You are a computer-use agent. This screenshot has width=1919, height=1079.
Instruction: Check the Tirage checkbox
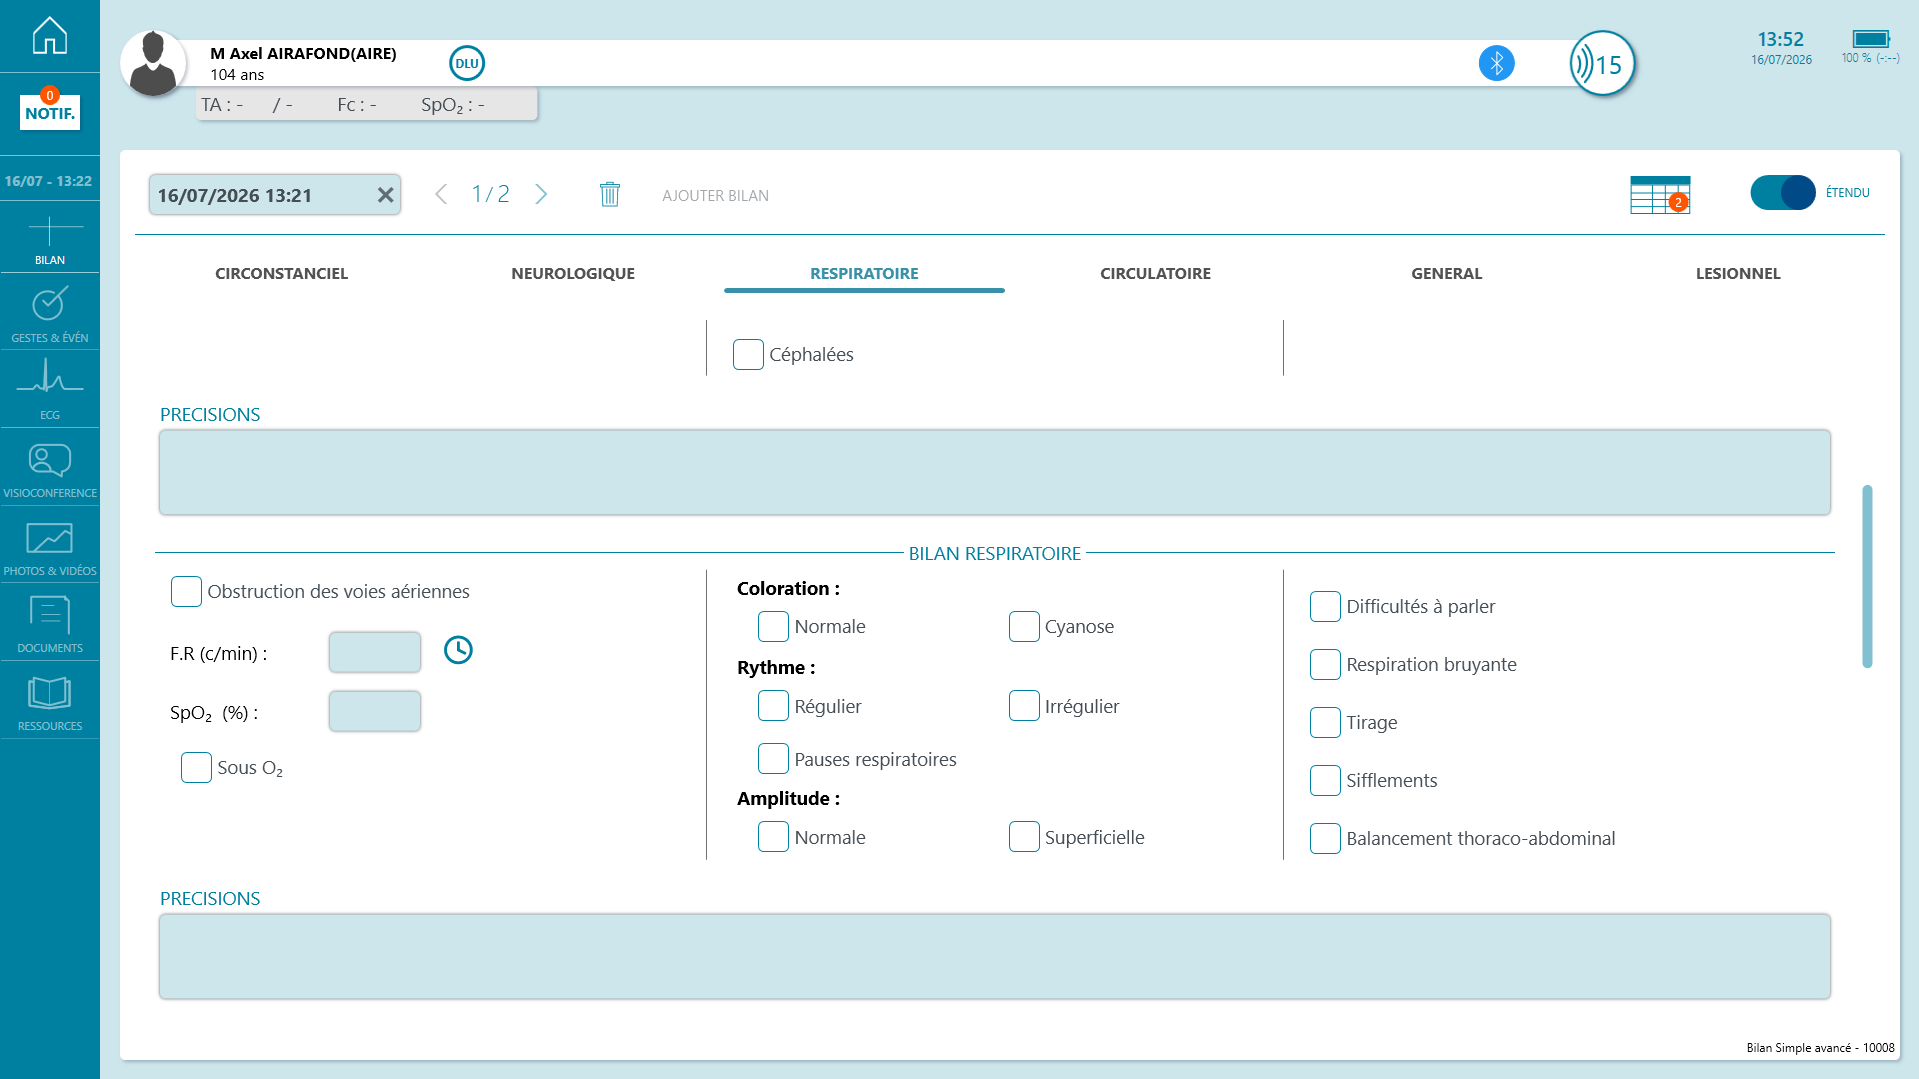coord(1325,722)
